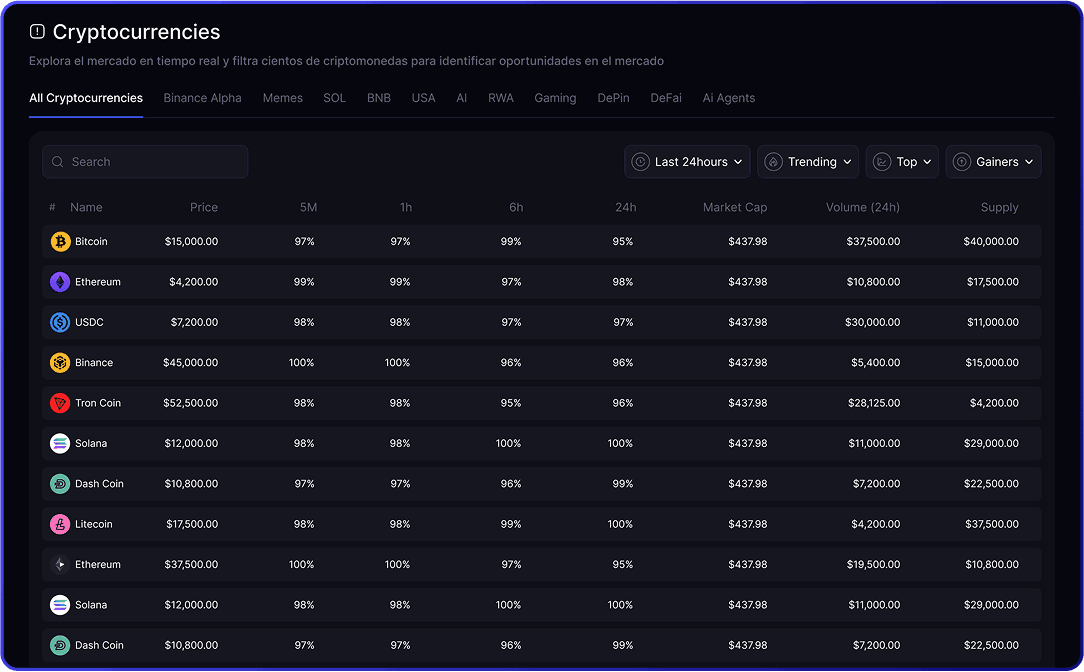Image resolution: width=1084 pixels, height=672 pixels.
Task: Click Tron Coin's price $52,500.00
Action: tap(191, 403)
